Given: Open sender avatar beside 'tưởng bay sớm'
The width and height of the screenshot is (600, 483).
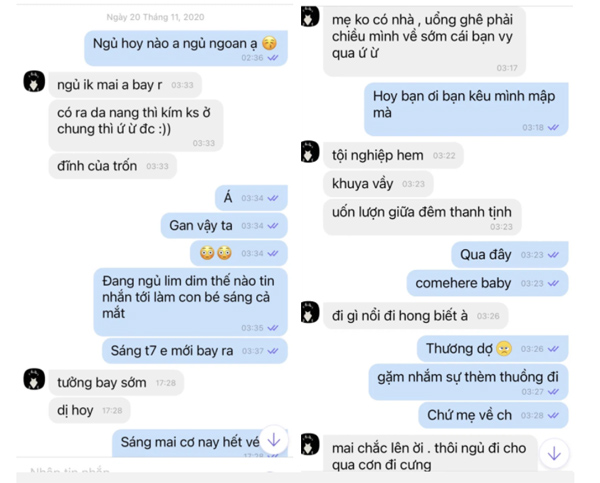Looking at the screenshot, I should [x=34, y=379].
